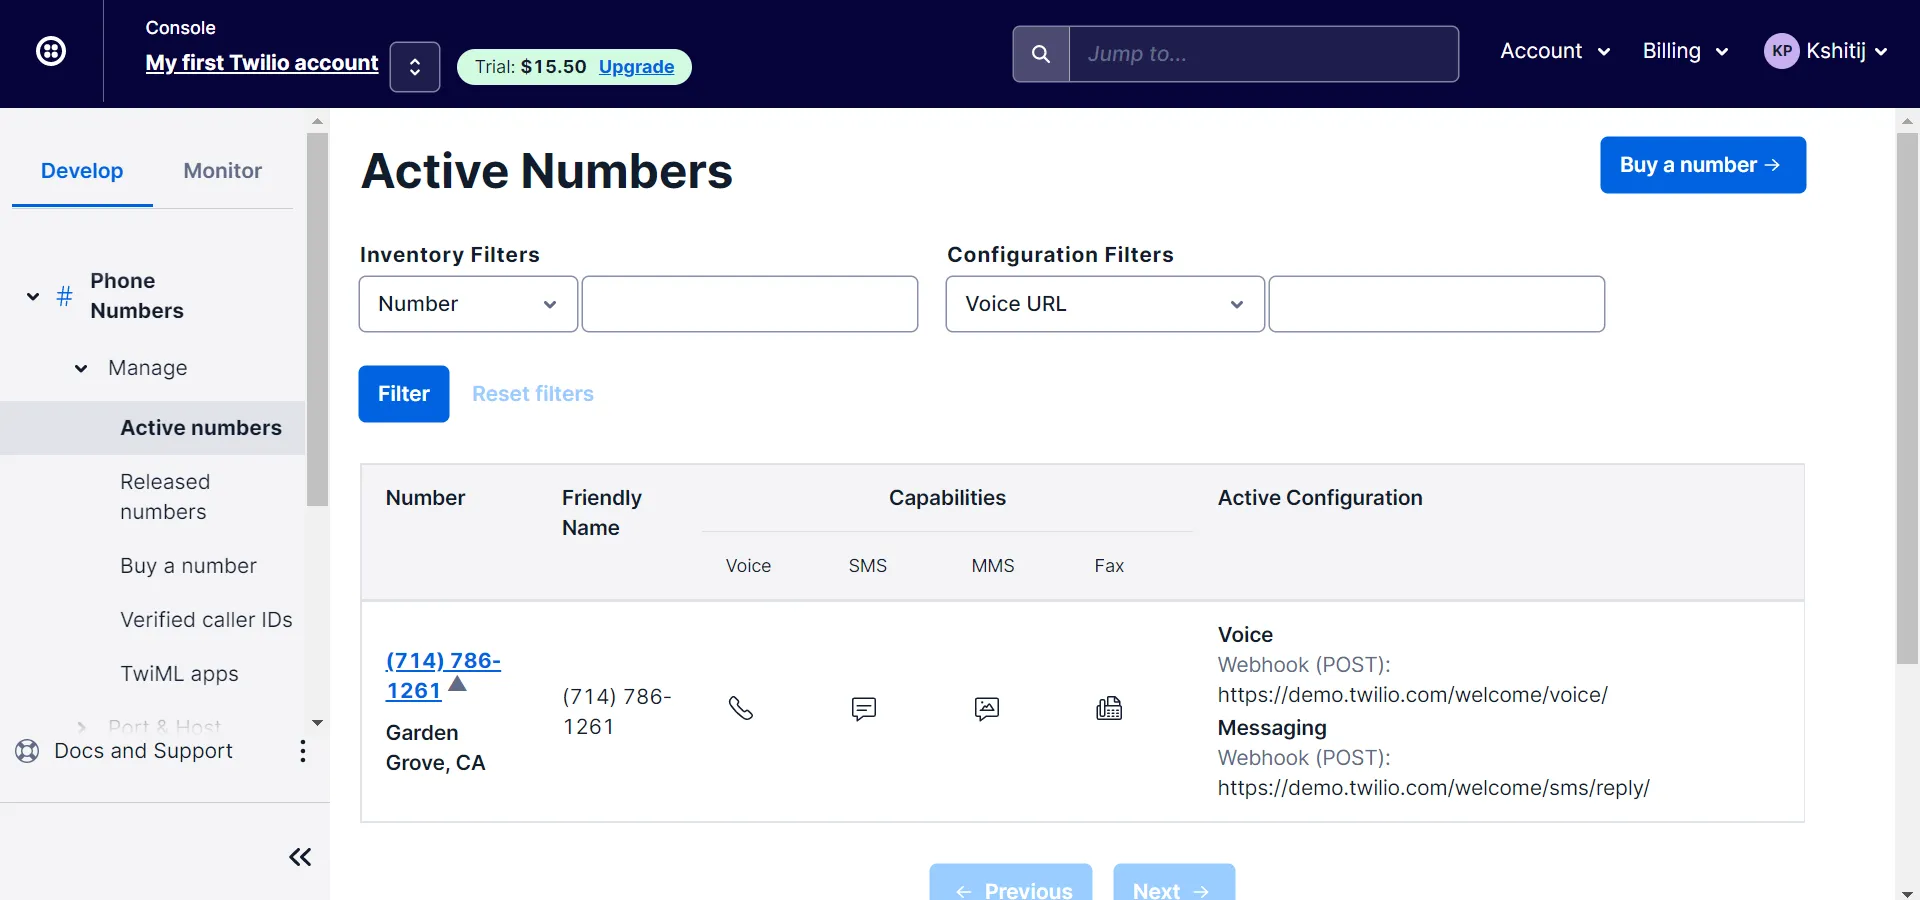This screenshot has height=900, width=1920.
Task: Collapse the sidebar with double-chevron icon
Action: pos(300,857)
